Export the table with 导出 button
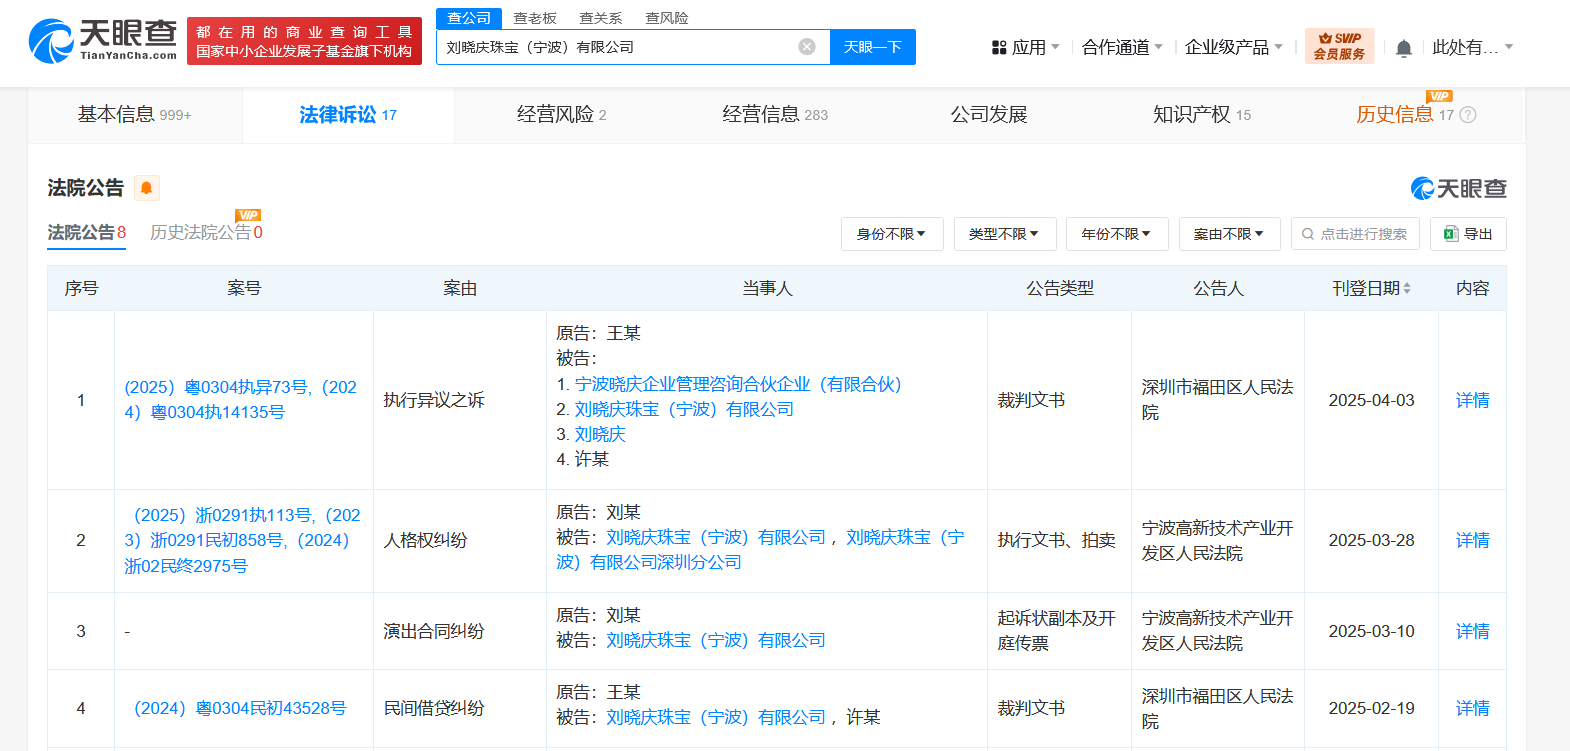 point(1467,234)
